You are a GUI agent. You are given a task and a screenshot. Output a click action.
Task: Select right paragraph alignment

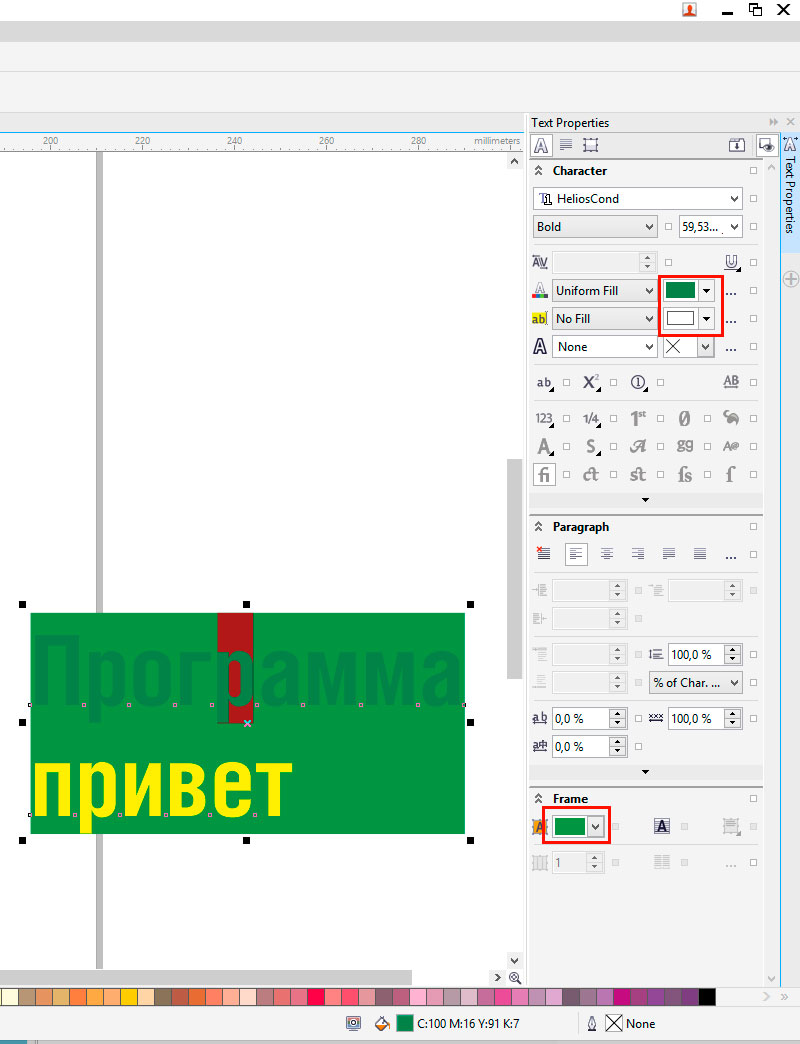638,553
